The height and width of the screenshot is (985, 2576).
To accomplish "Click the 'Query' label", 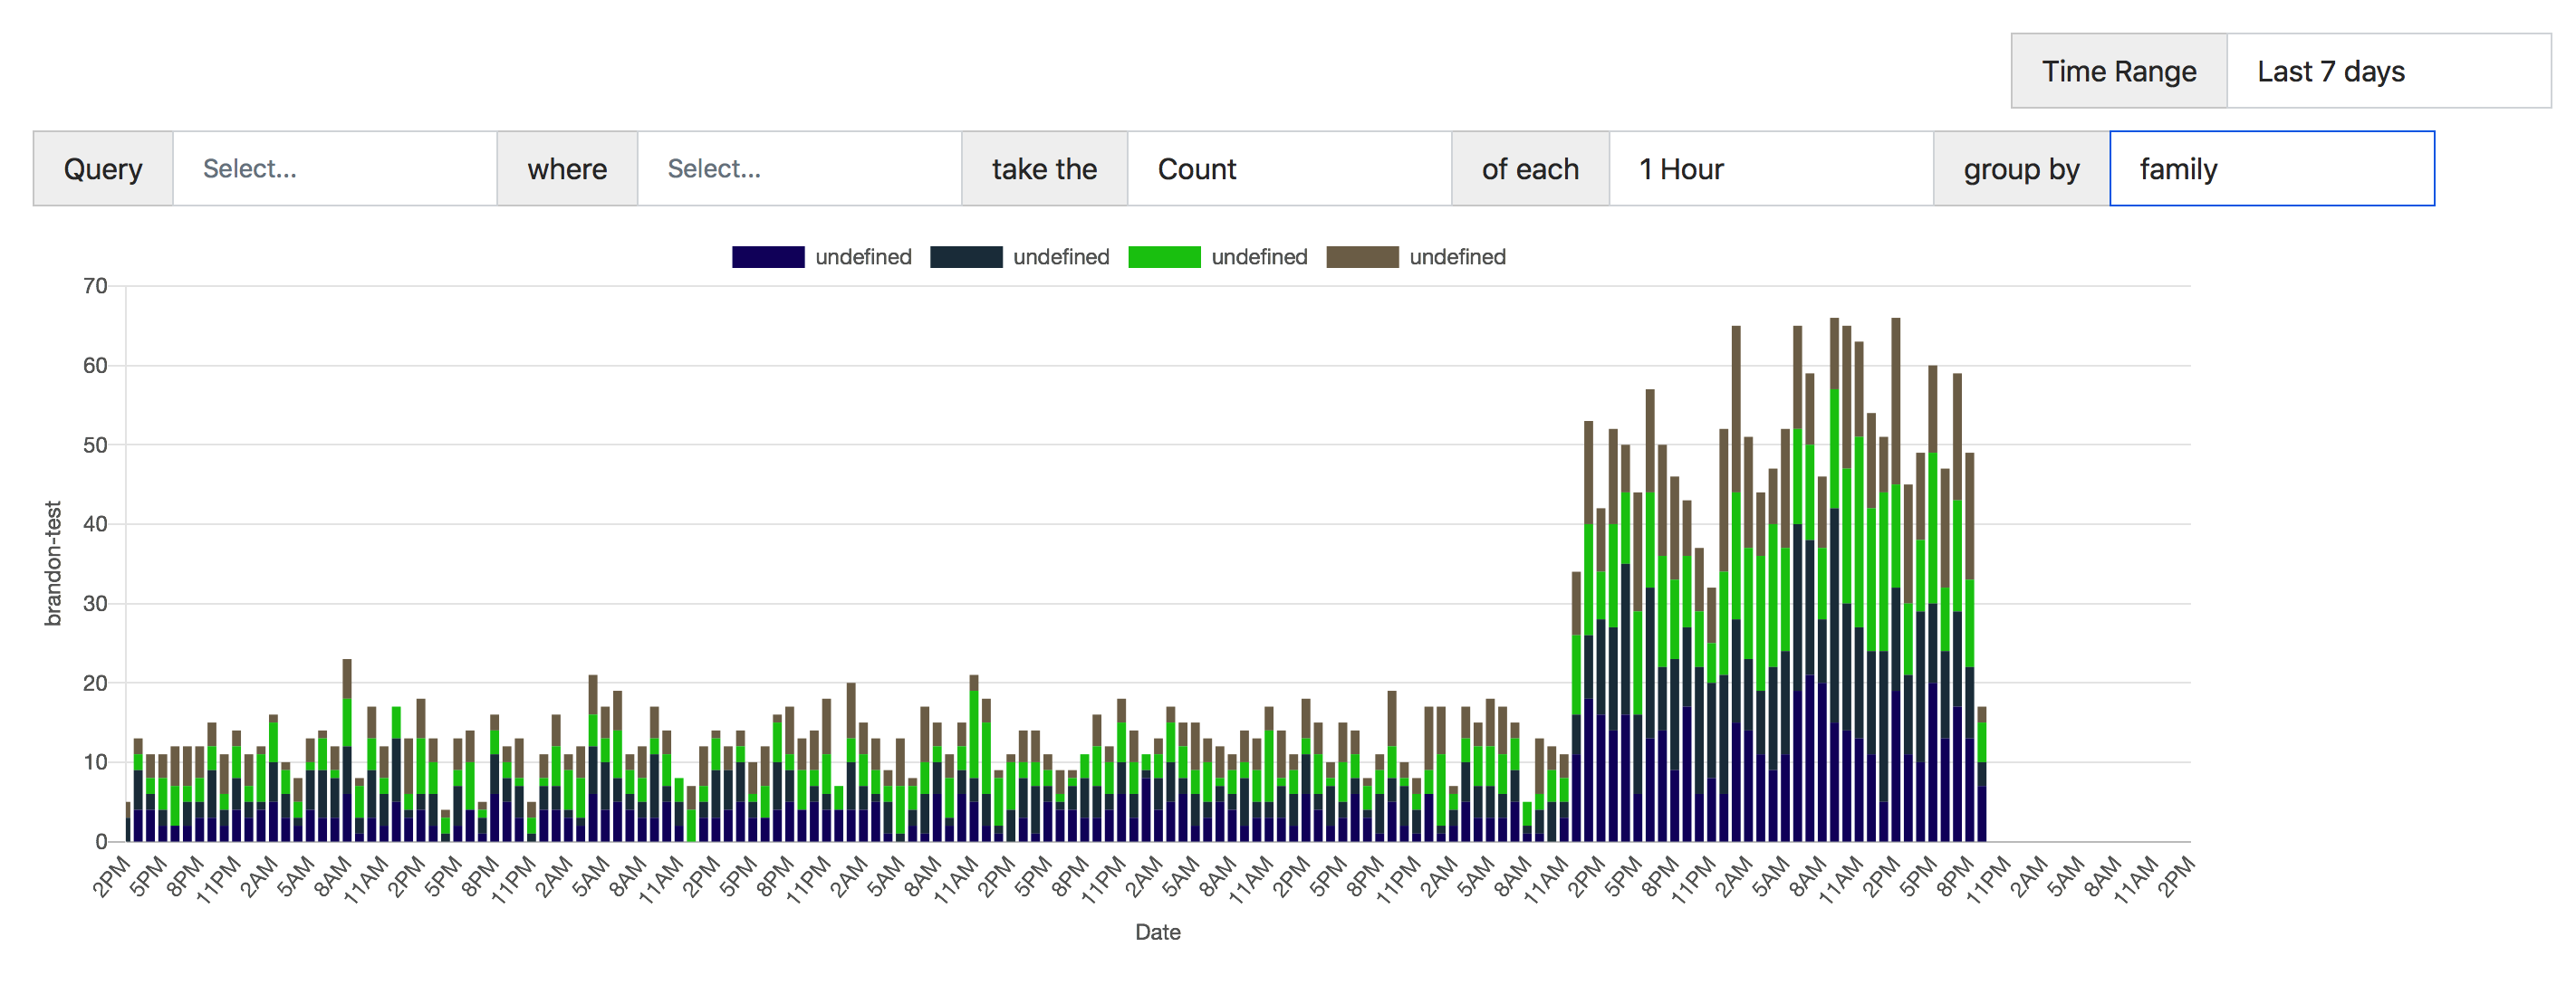I will tap(103, 169).
